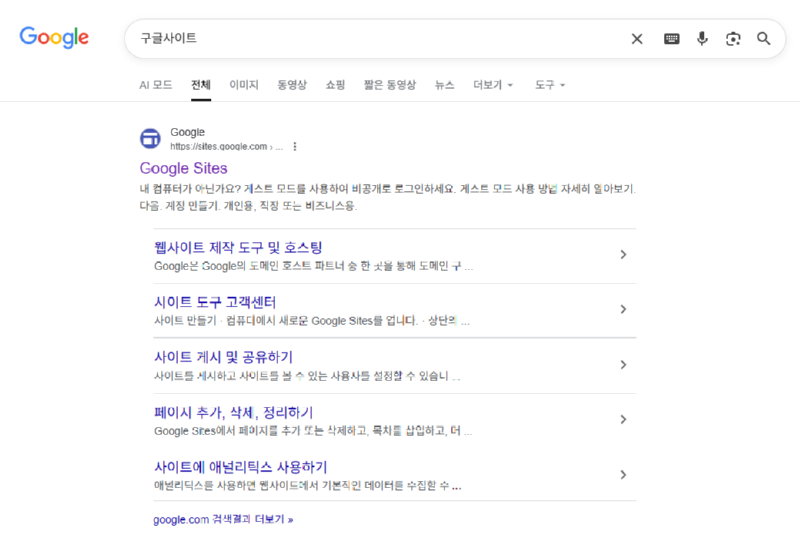Open the Google Sites result title
This screenshot has width=800, height=537.
pyautogui.click(x=184, y=168)
